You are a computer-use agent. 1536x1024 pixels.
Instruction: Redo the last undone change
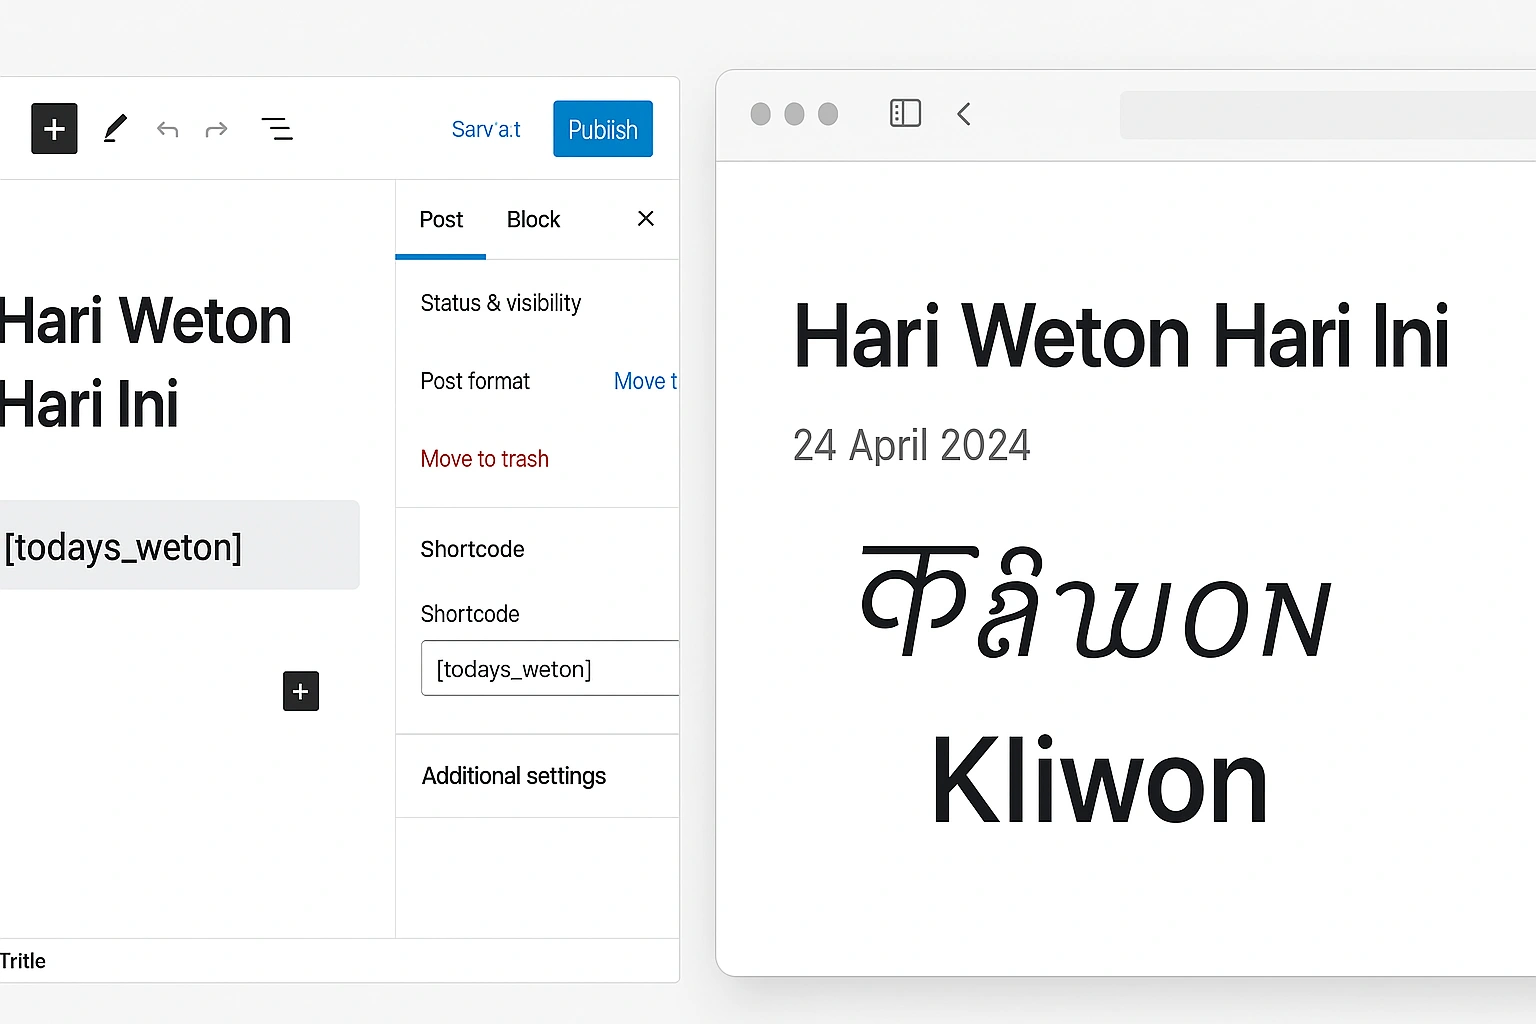216,129
